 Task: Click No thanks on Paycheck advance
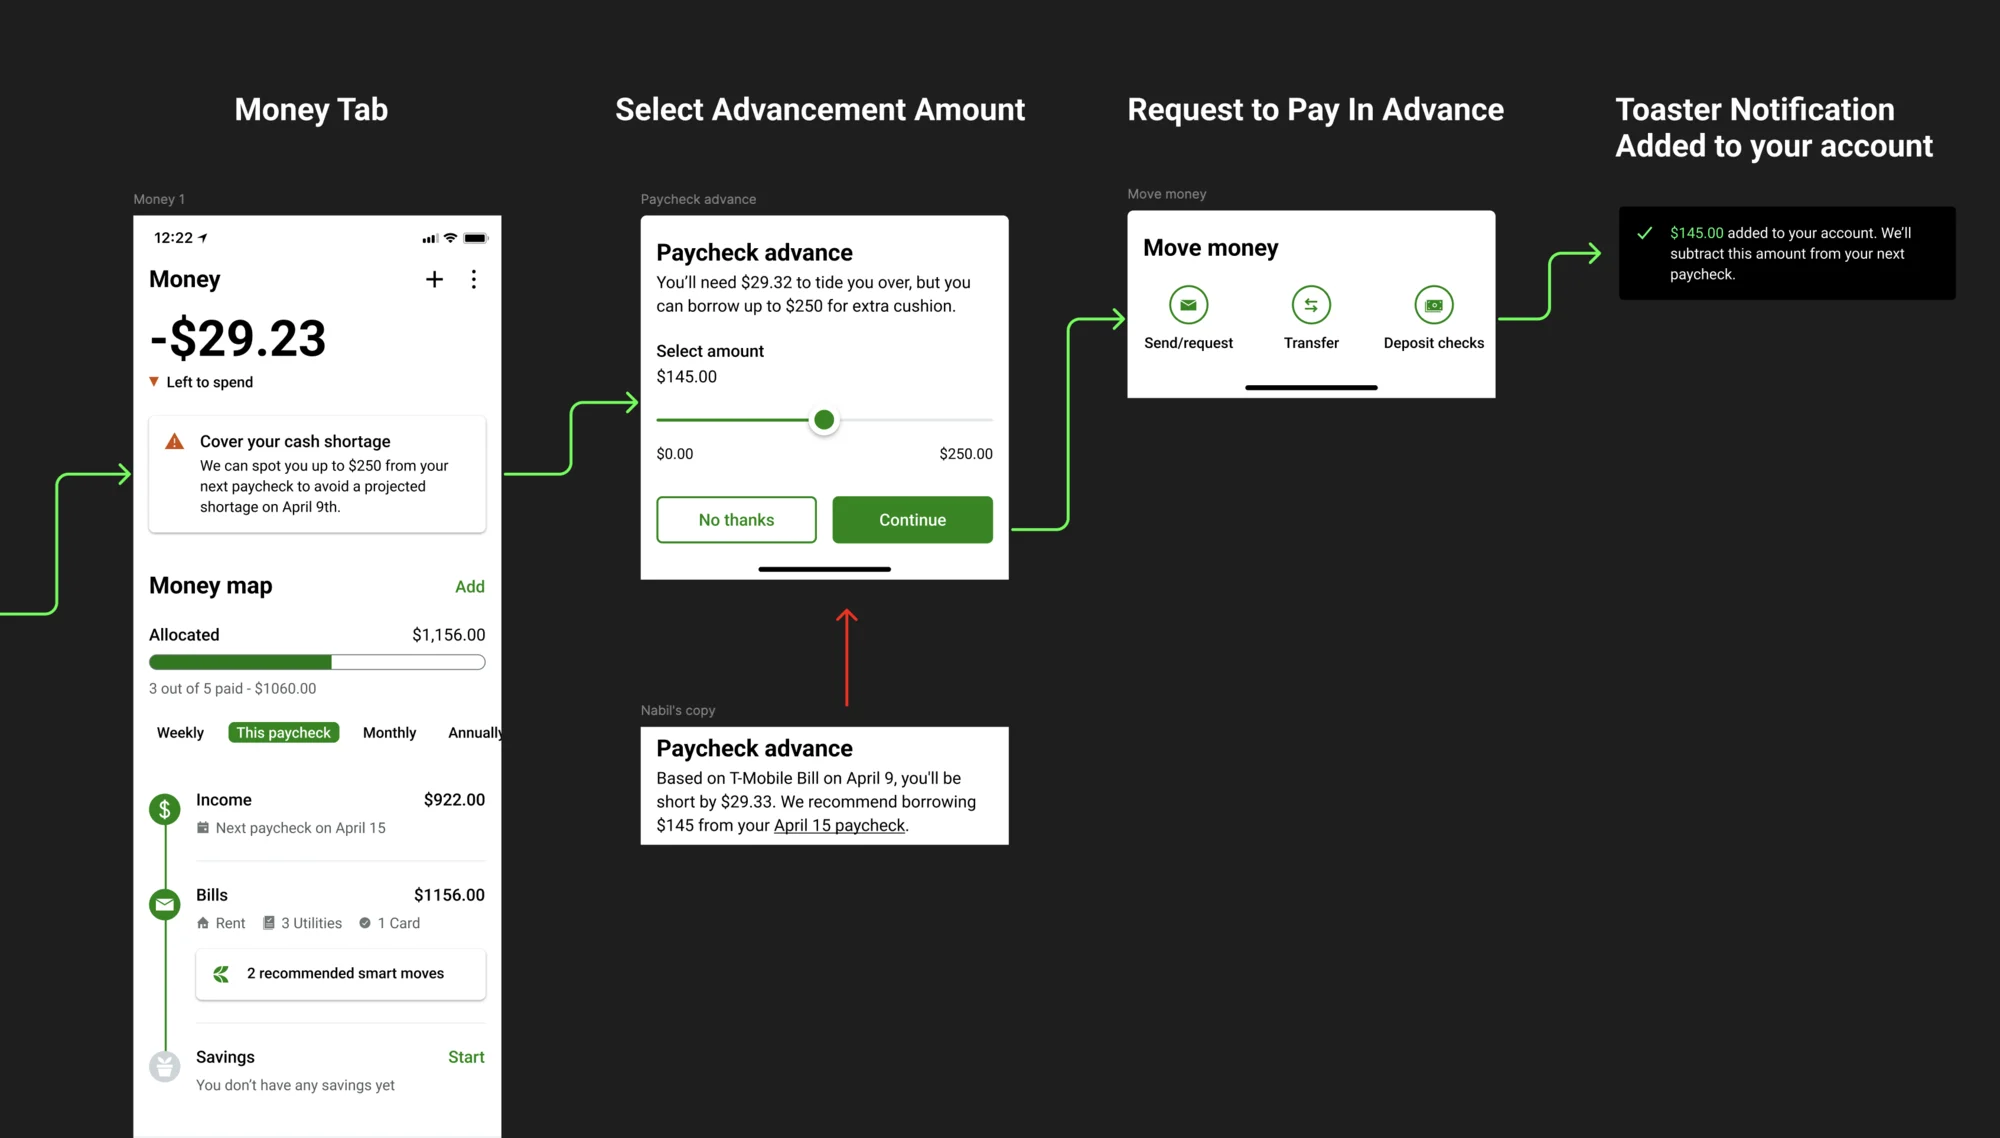coord(736,520)
